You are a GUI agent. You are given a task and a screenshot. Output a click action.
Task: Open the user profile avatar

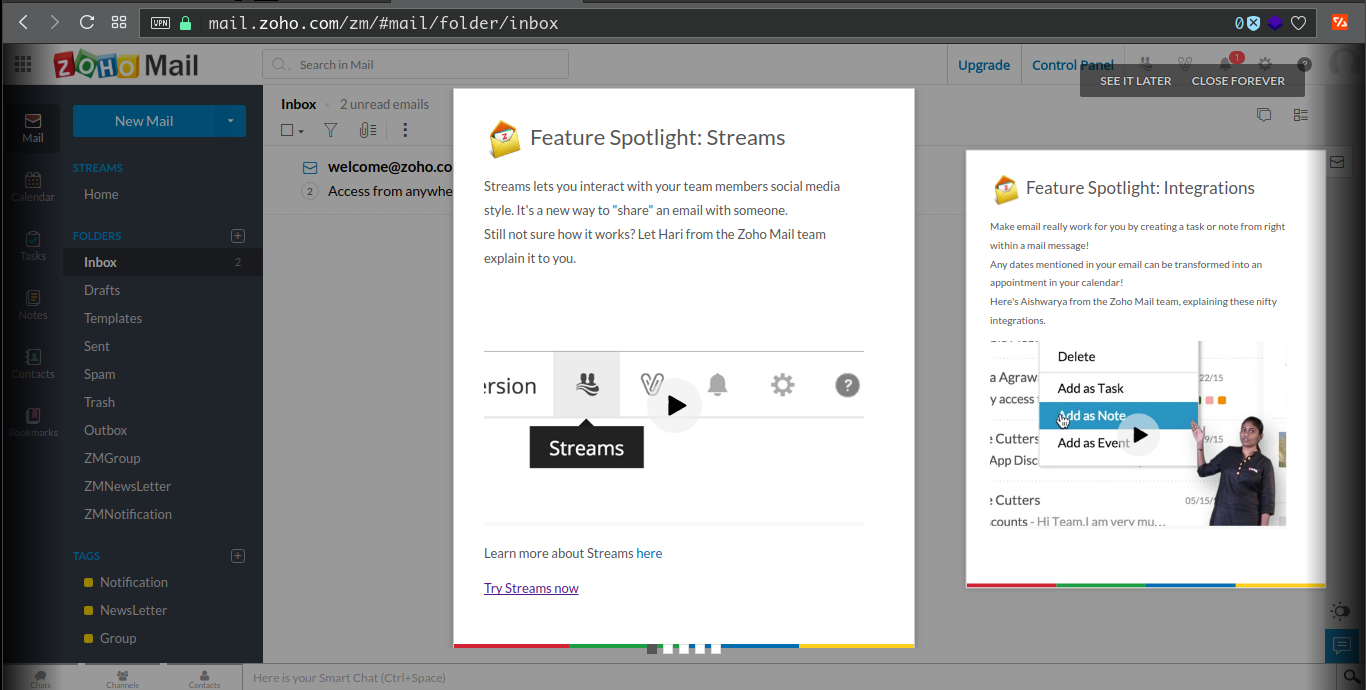click(x=1345, y=64)
